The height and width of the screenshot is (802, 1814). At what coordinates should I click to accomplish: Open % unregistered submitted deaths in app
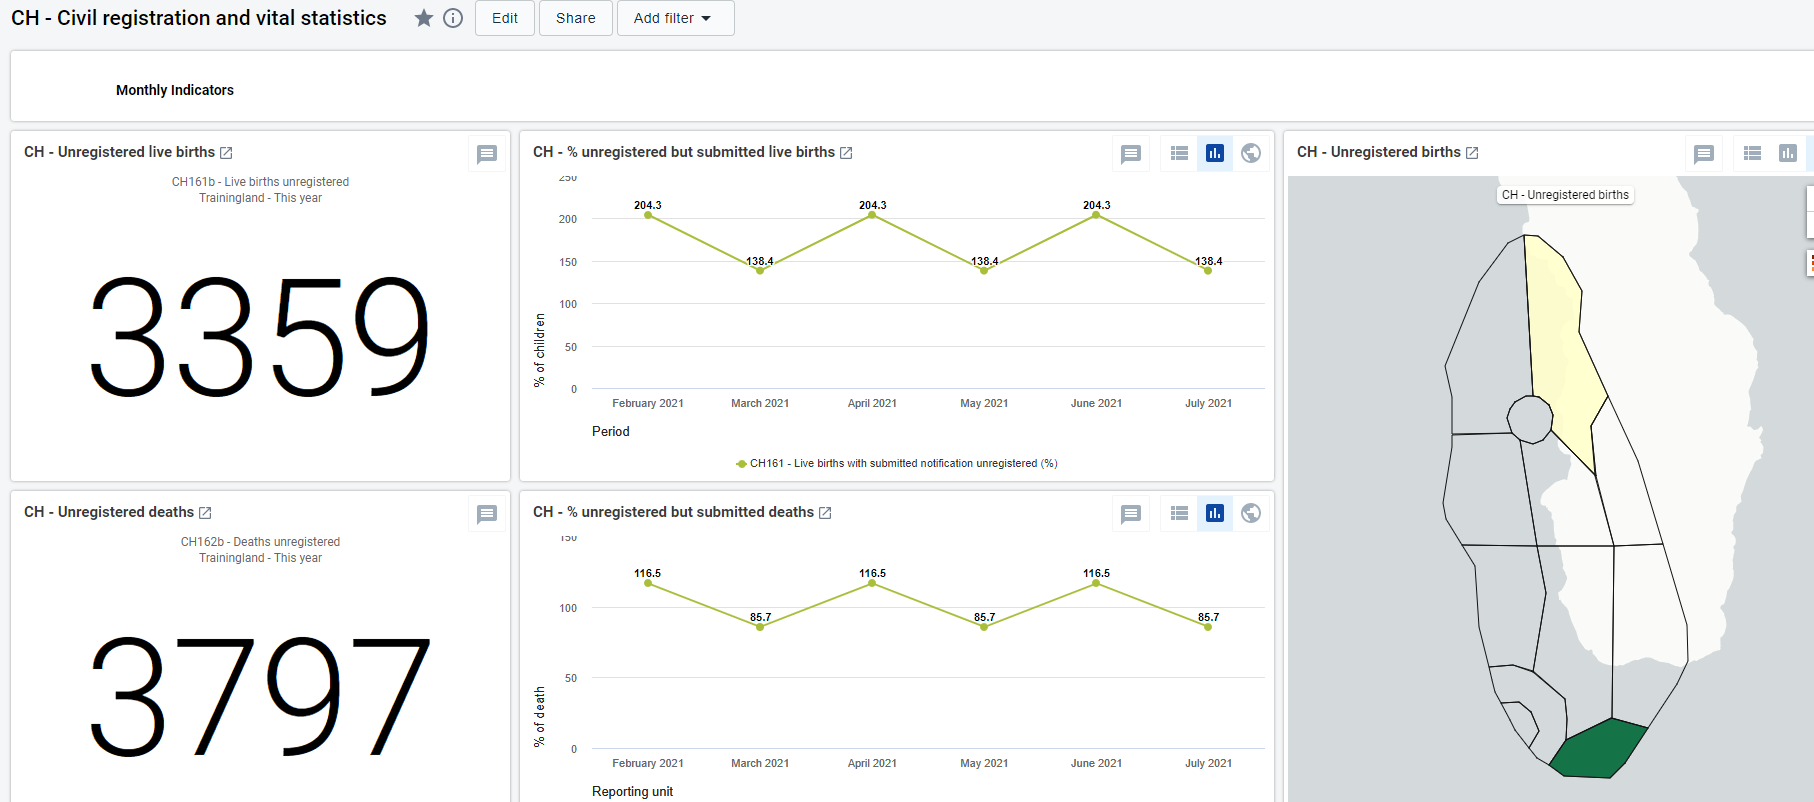(825, 513)
